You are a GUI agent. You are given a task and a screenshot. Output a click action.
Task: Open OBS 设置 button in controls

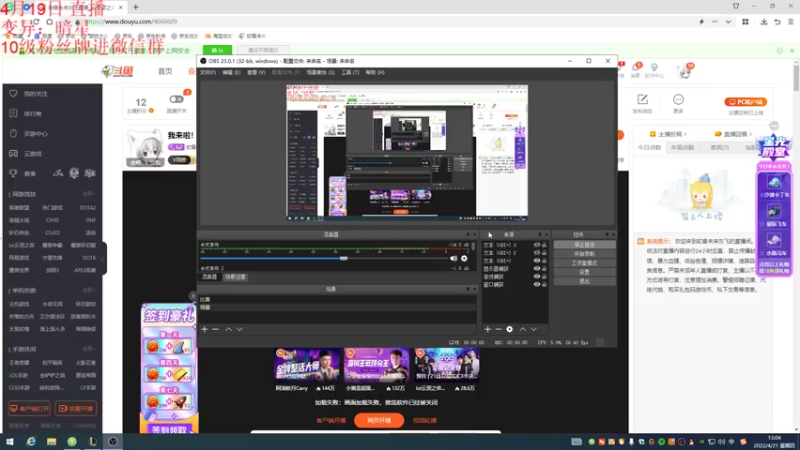click(584, 272)
